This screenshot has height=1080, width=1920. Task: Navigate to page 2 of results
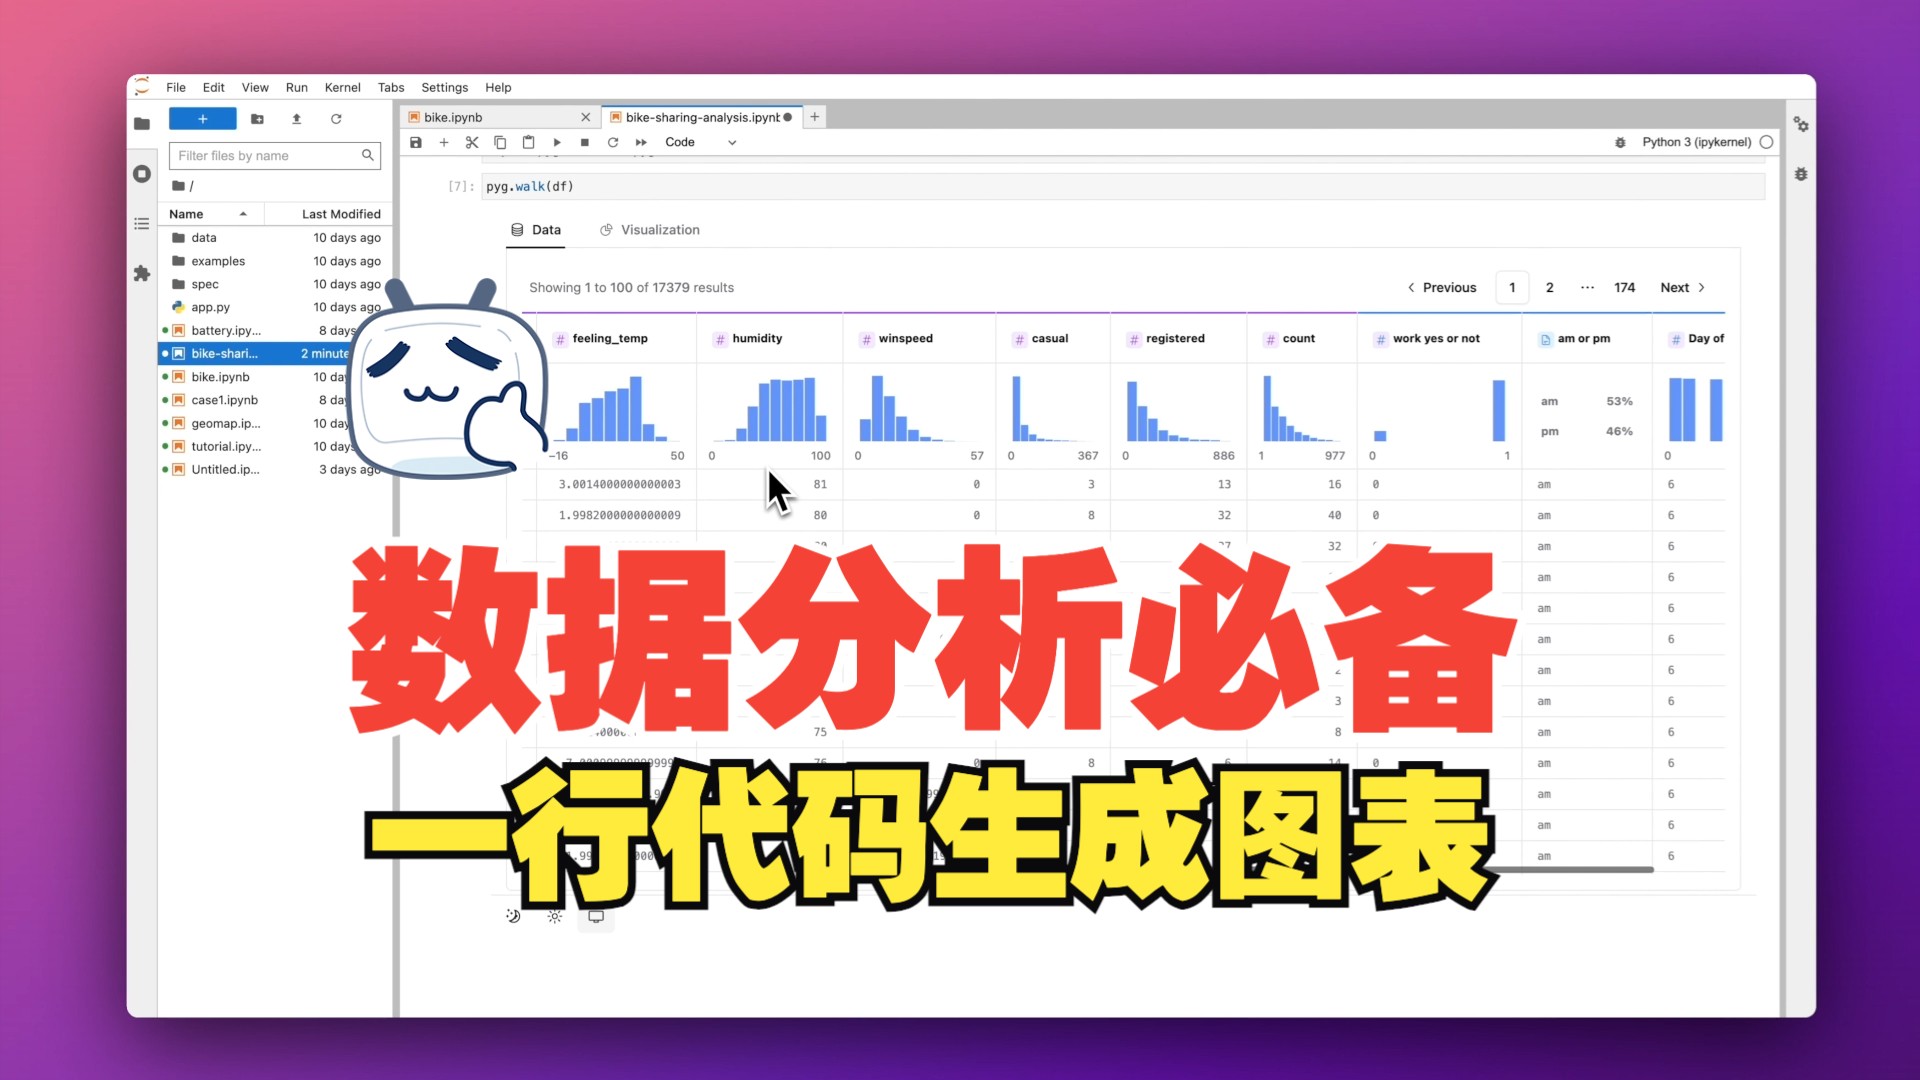click(1549, 286)
